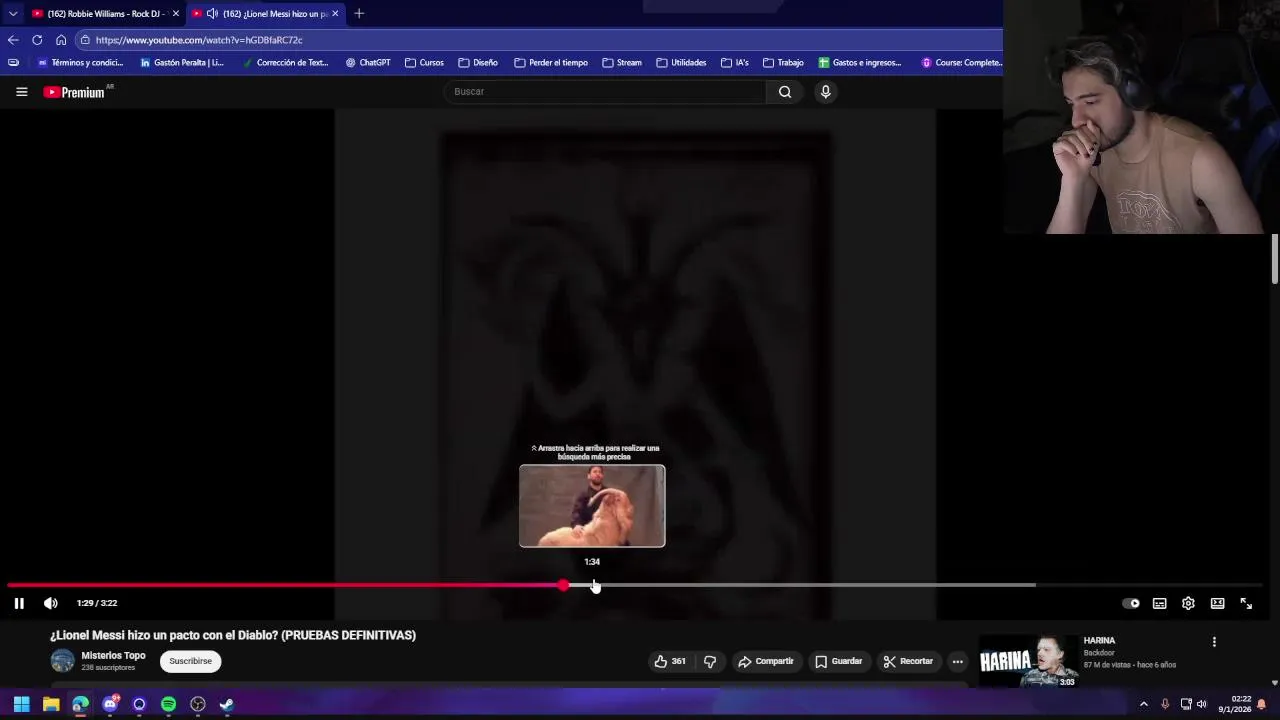Start voice search with microphone

point(825,91)
